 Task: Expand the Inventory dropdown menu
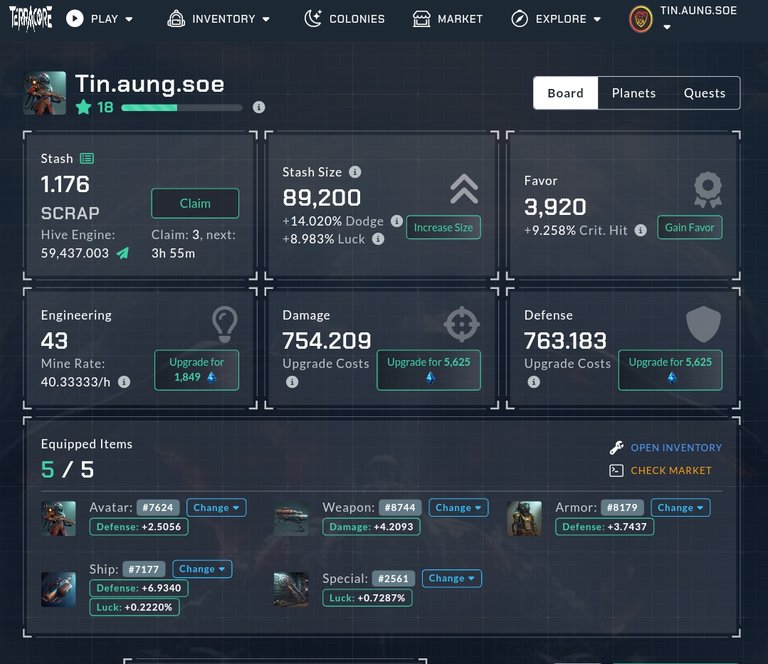(x=218, y=19)
